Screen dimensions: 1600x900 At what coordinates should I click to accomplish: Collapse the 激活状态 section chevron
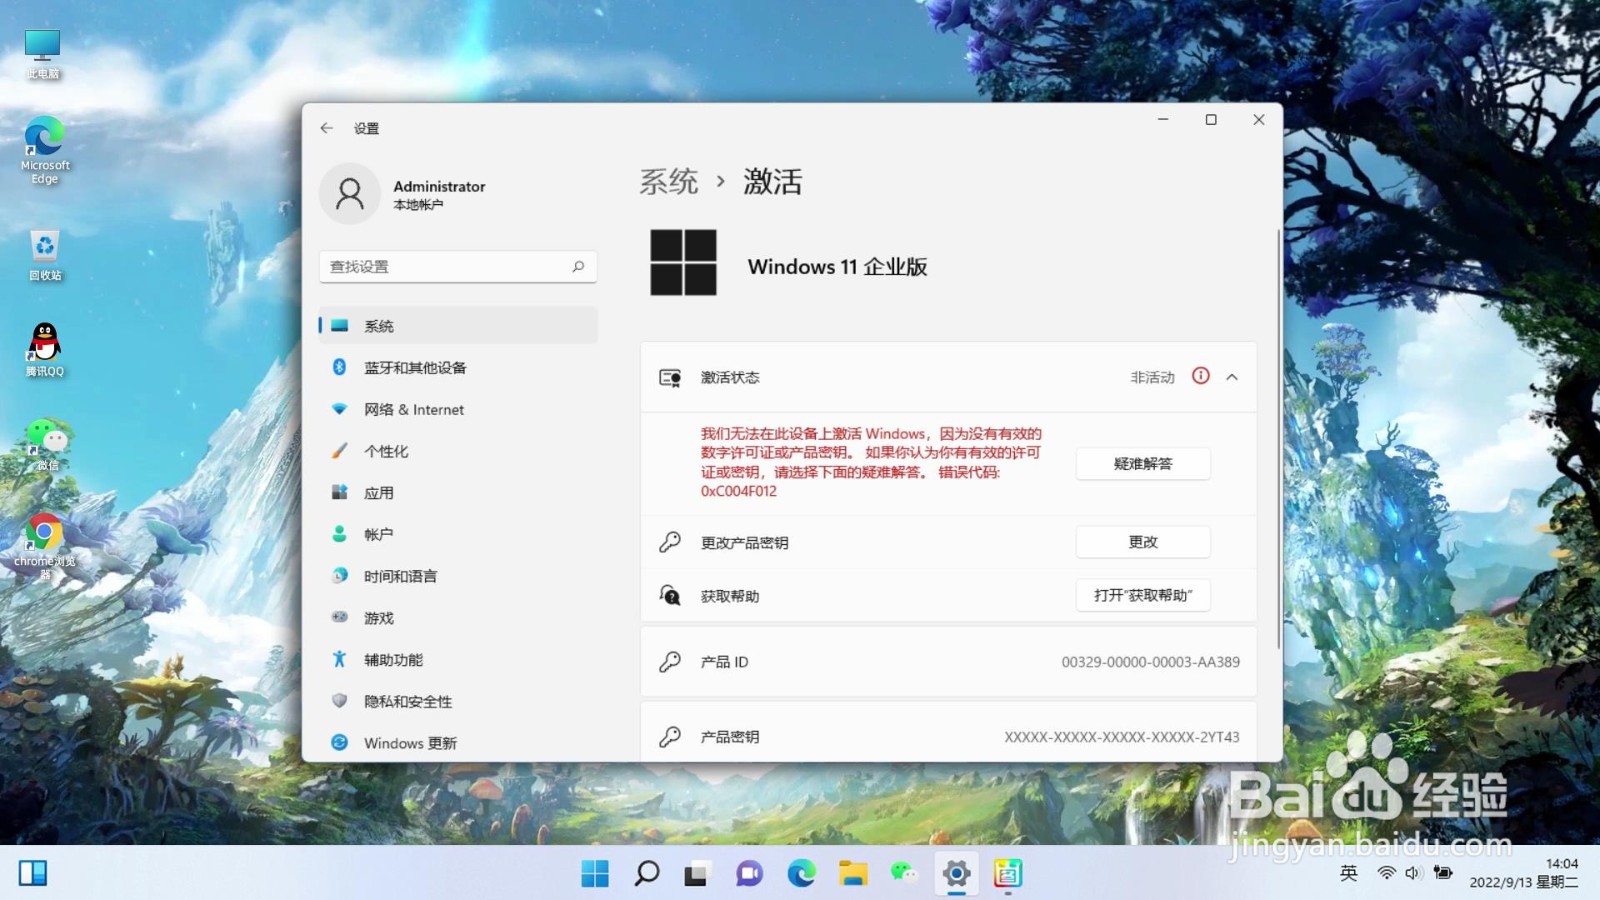pyautogui.click(x=1232, y=377)
